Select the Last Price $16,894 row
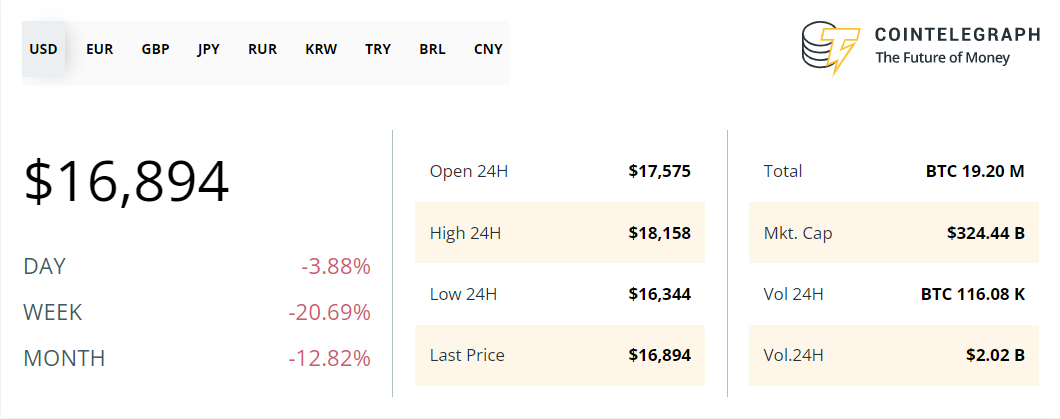 [x=560, y=355]
